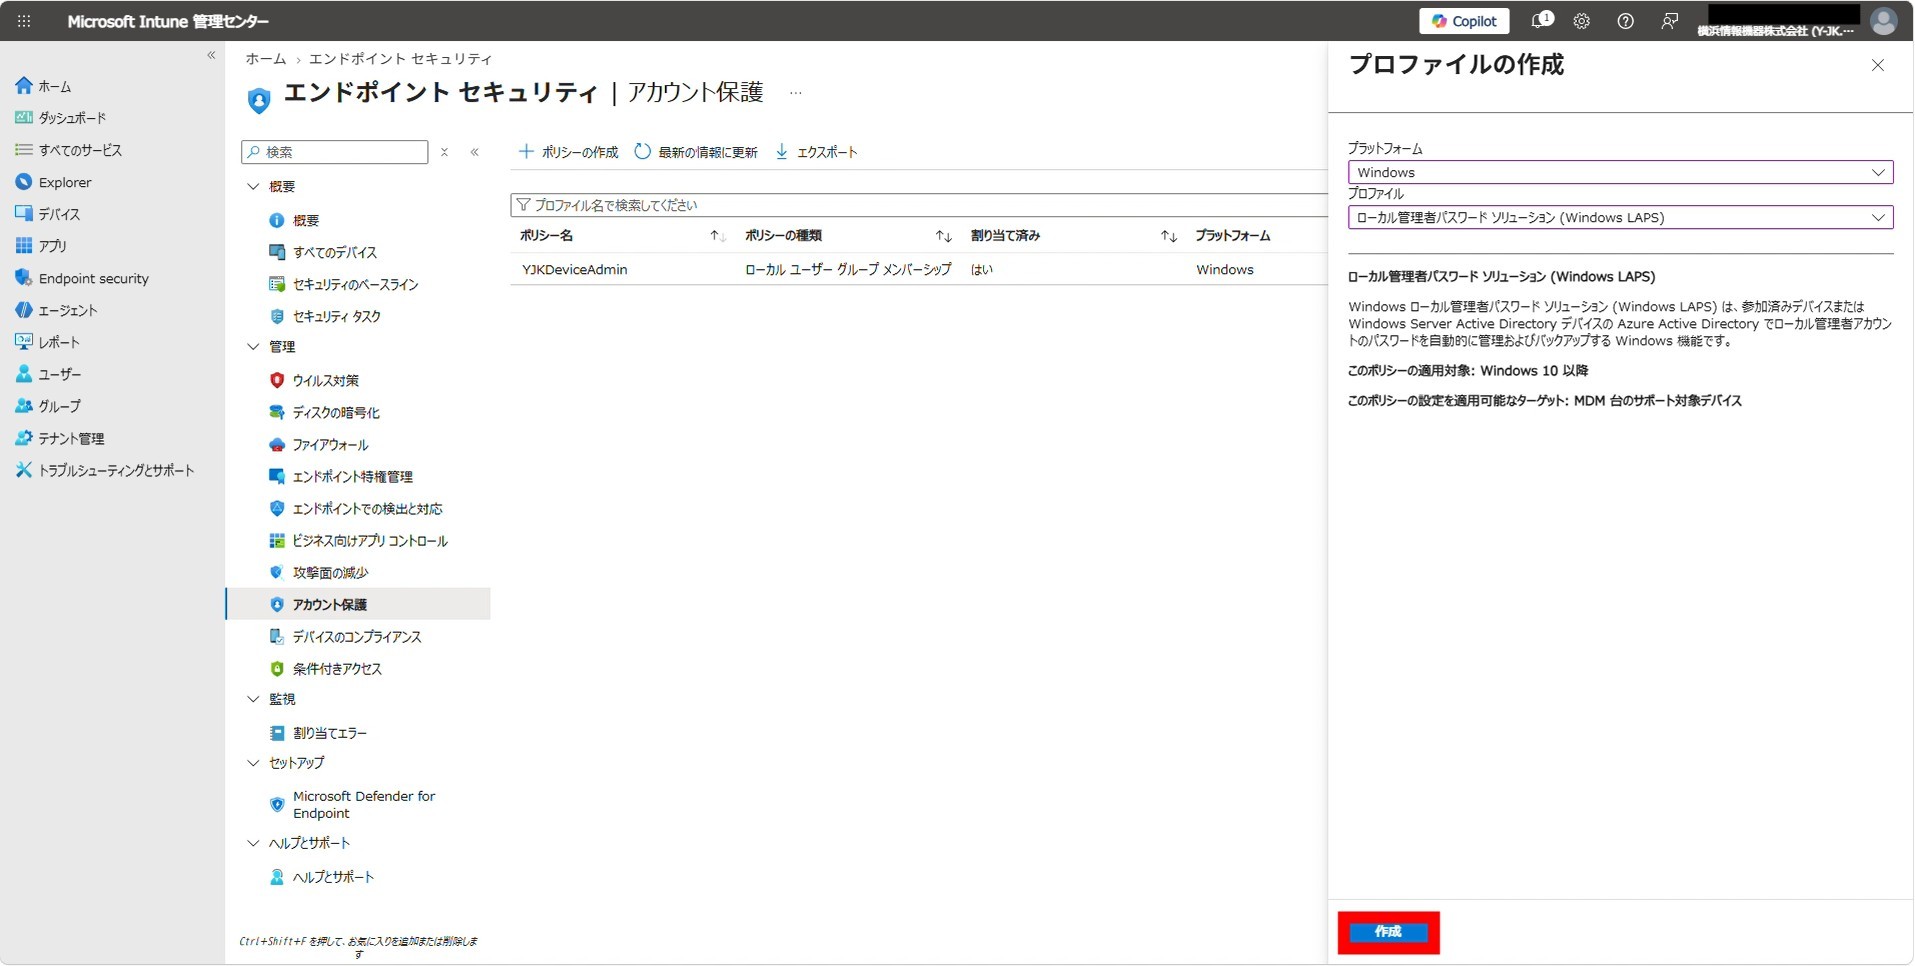Open the 概要 menu item
The image size is (1915, 966).
tap(305, 220)
